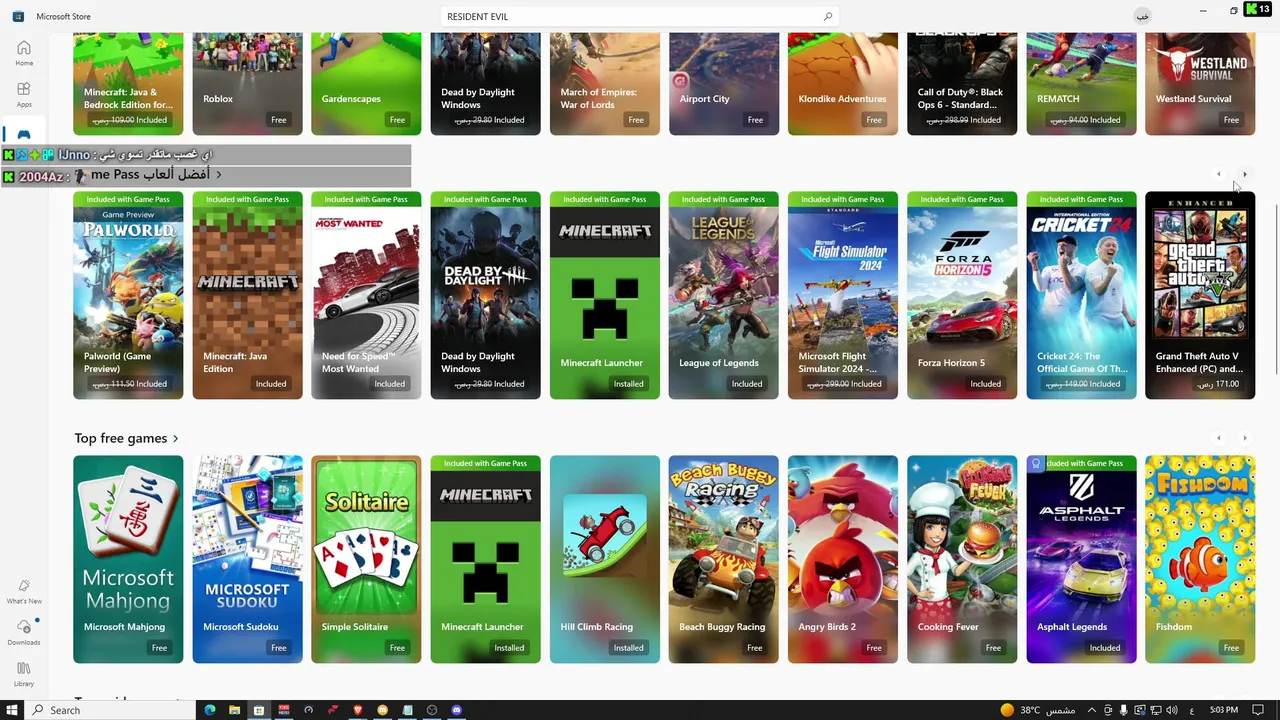
Task: Open the Beach Buggy Racing card
Action: (723, 559)
